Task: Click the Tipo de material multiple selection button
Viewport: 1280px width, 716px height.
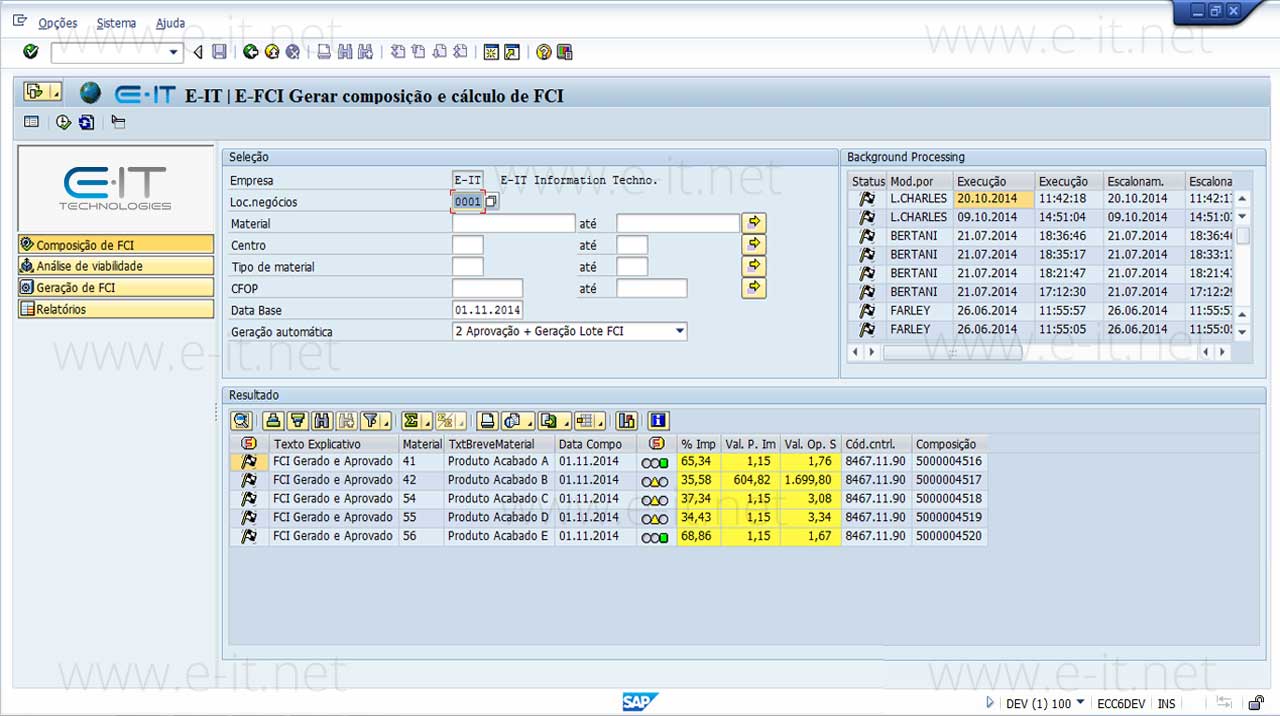Action: [754, 266]
